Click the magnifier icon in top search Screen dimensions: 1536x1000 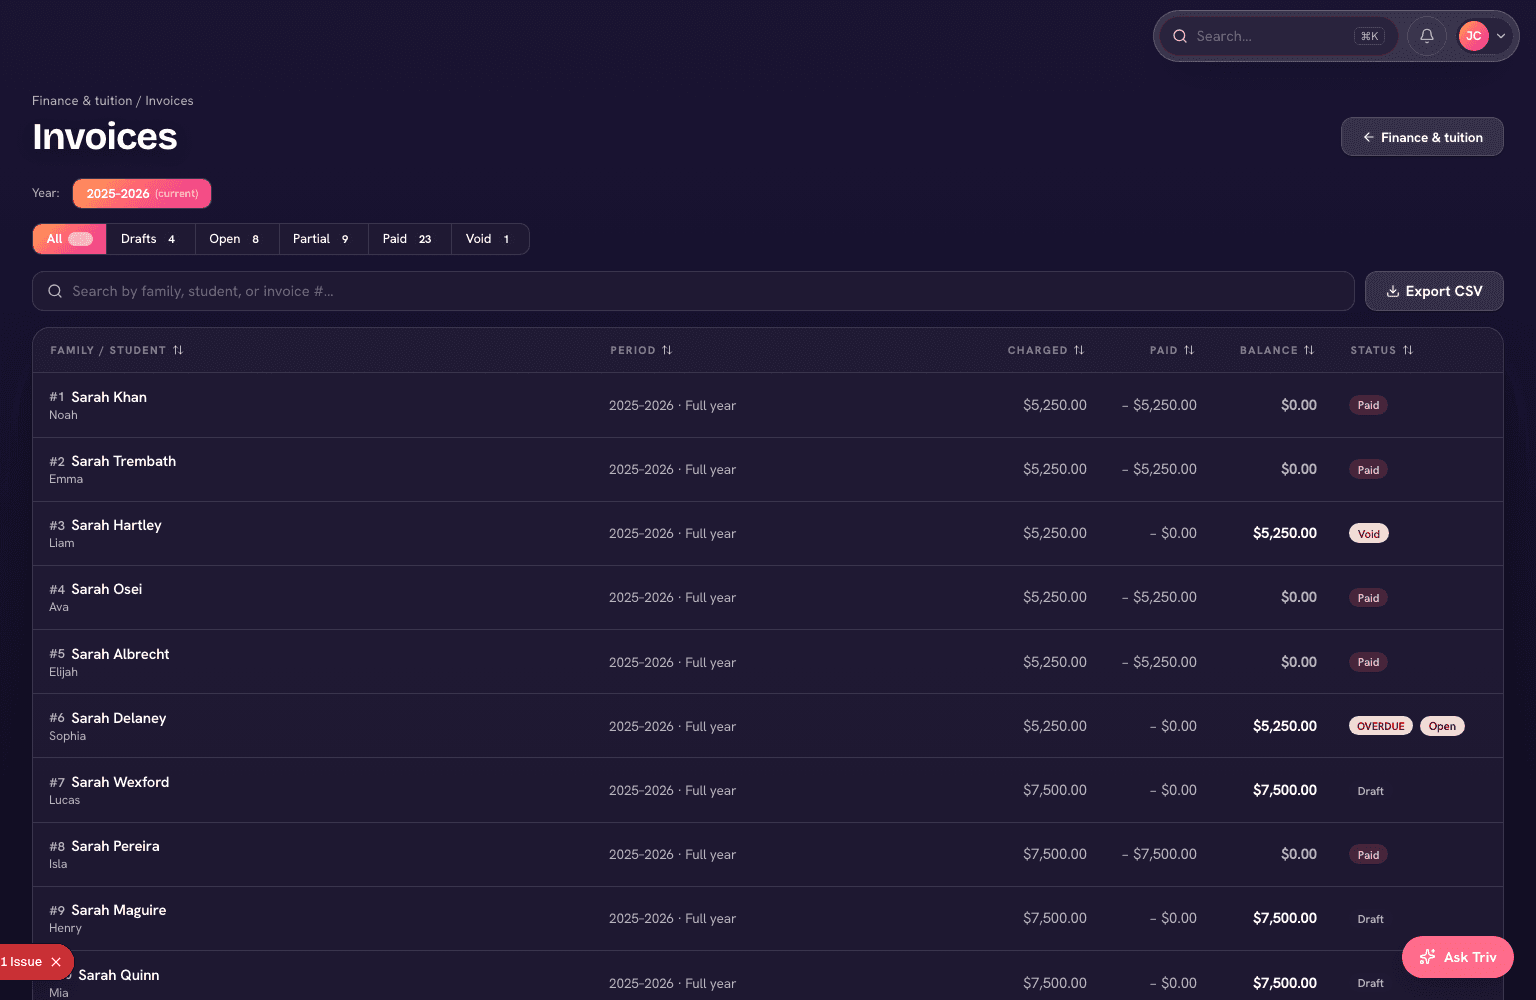pyautogui.click(x=1180, y=36)
